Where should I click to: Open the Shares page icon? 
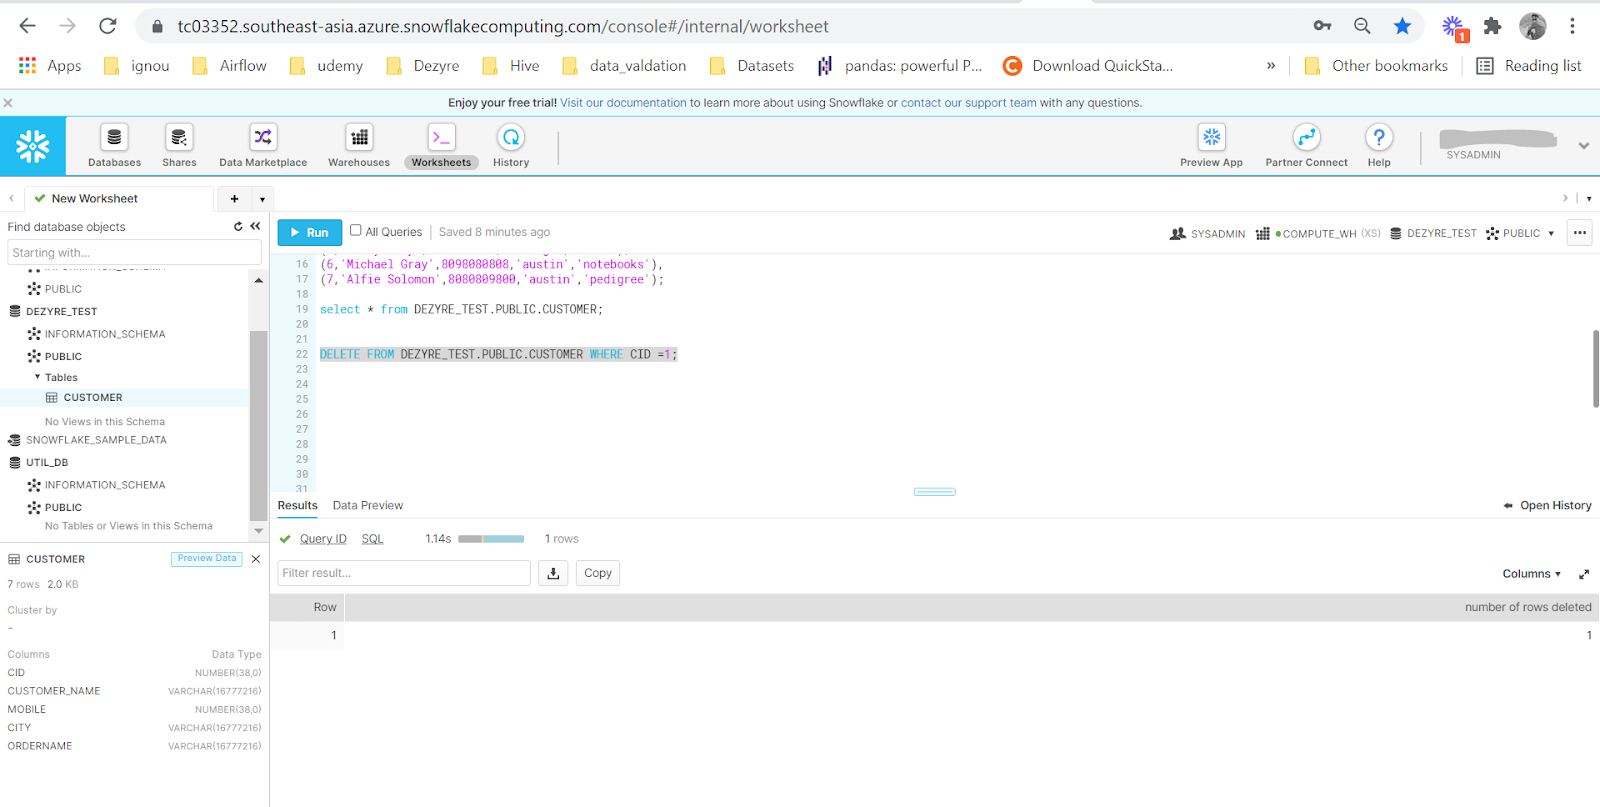point(179,138)
